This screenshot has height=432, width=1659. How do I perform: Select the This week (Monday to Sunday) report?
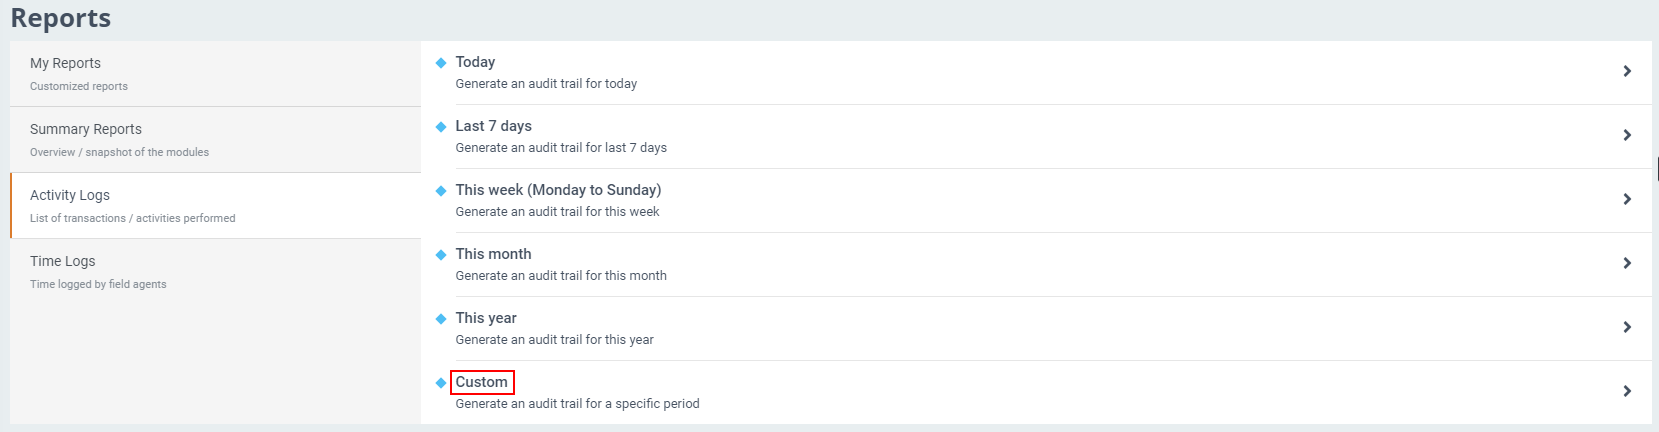tap(558, 190)
